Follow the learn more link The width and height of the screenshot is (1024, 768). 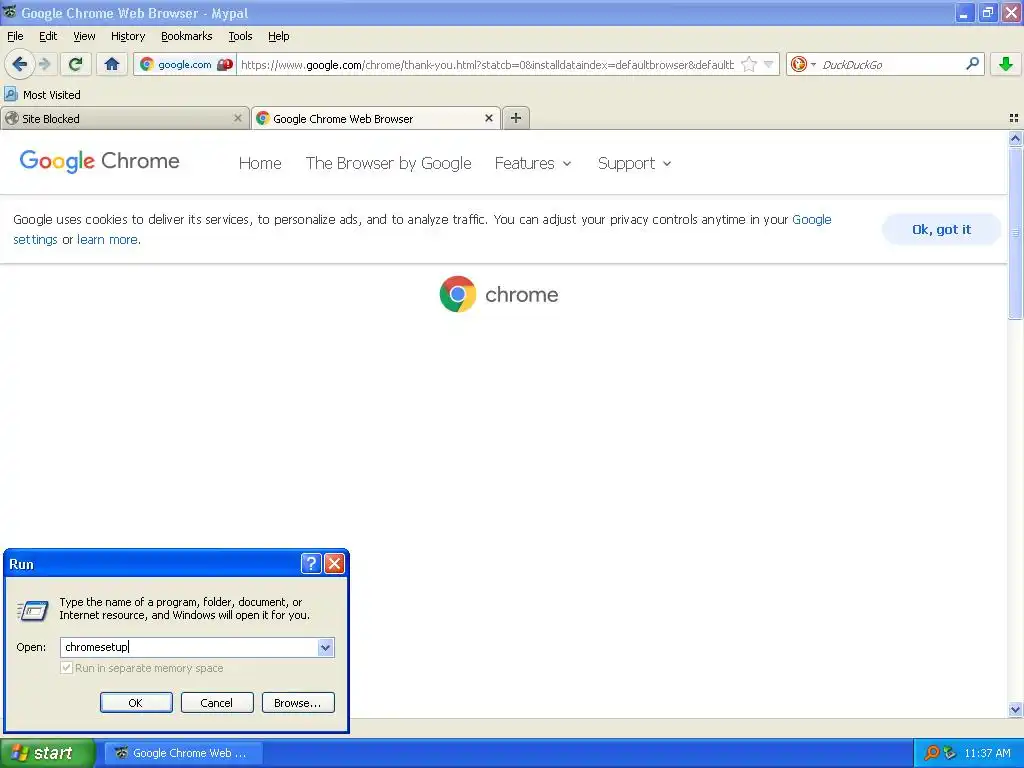(107, 240)
